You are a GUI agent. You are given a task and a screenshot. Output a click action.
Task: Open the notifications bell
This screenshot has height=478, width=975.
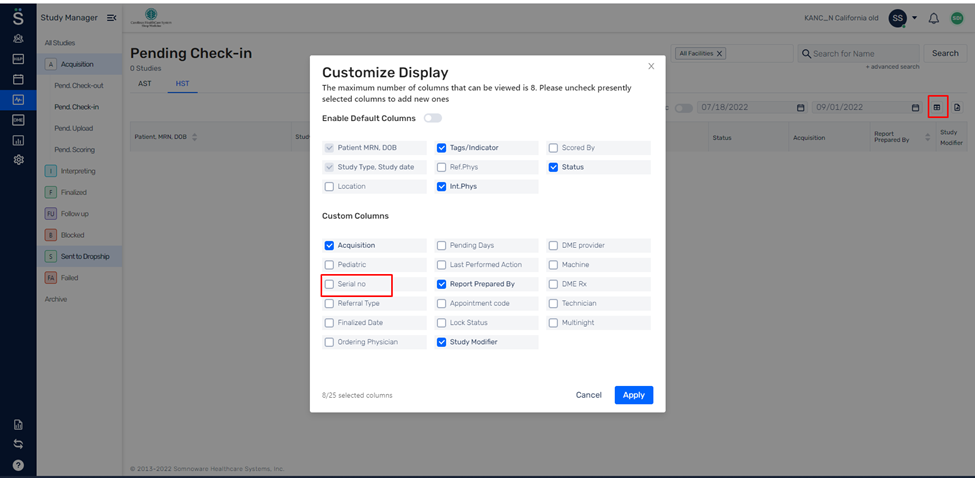(x=933, y=19)
